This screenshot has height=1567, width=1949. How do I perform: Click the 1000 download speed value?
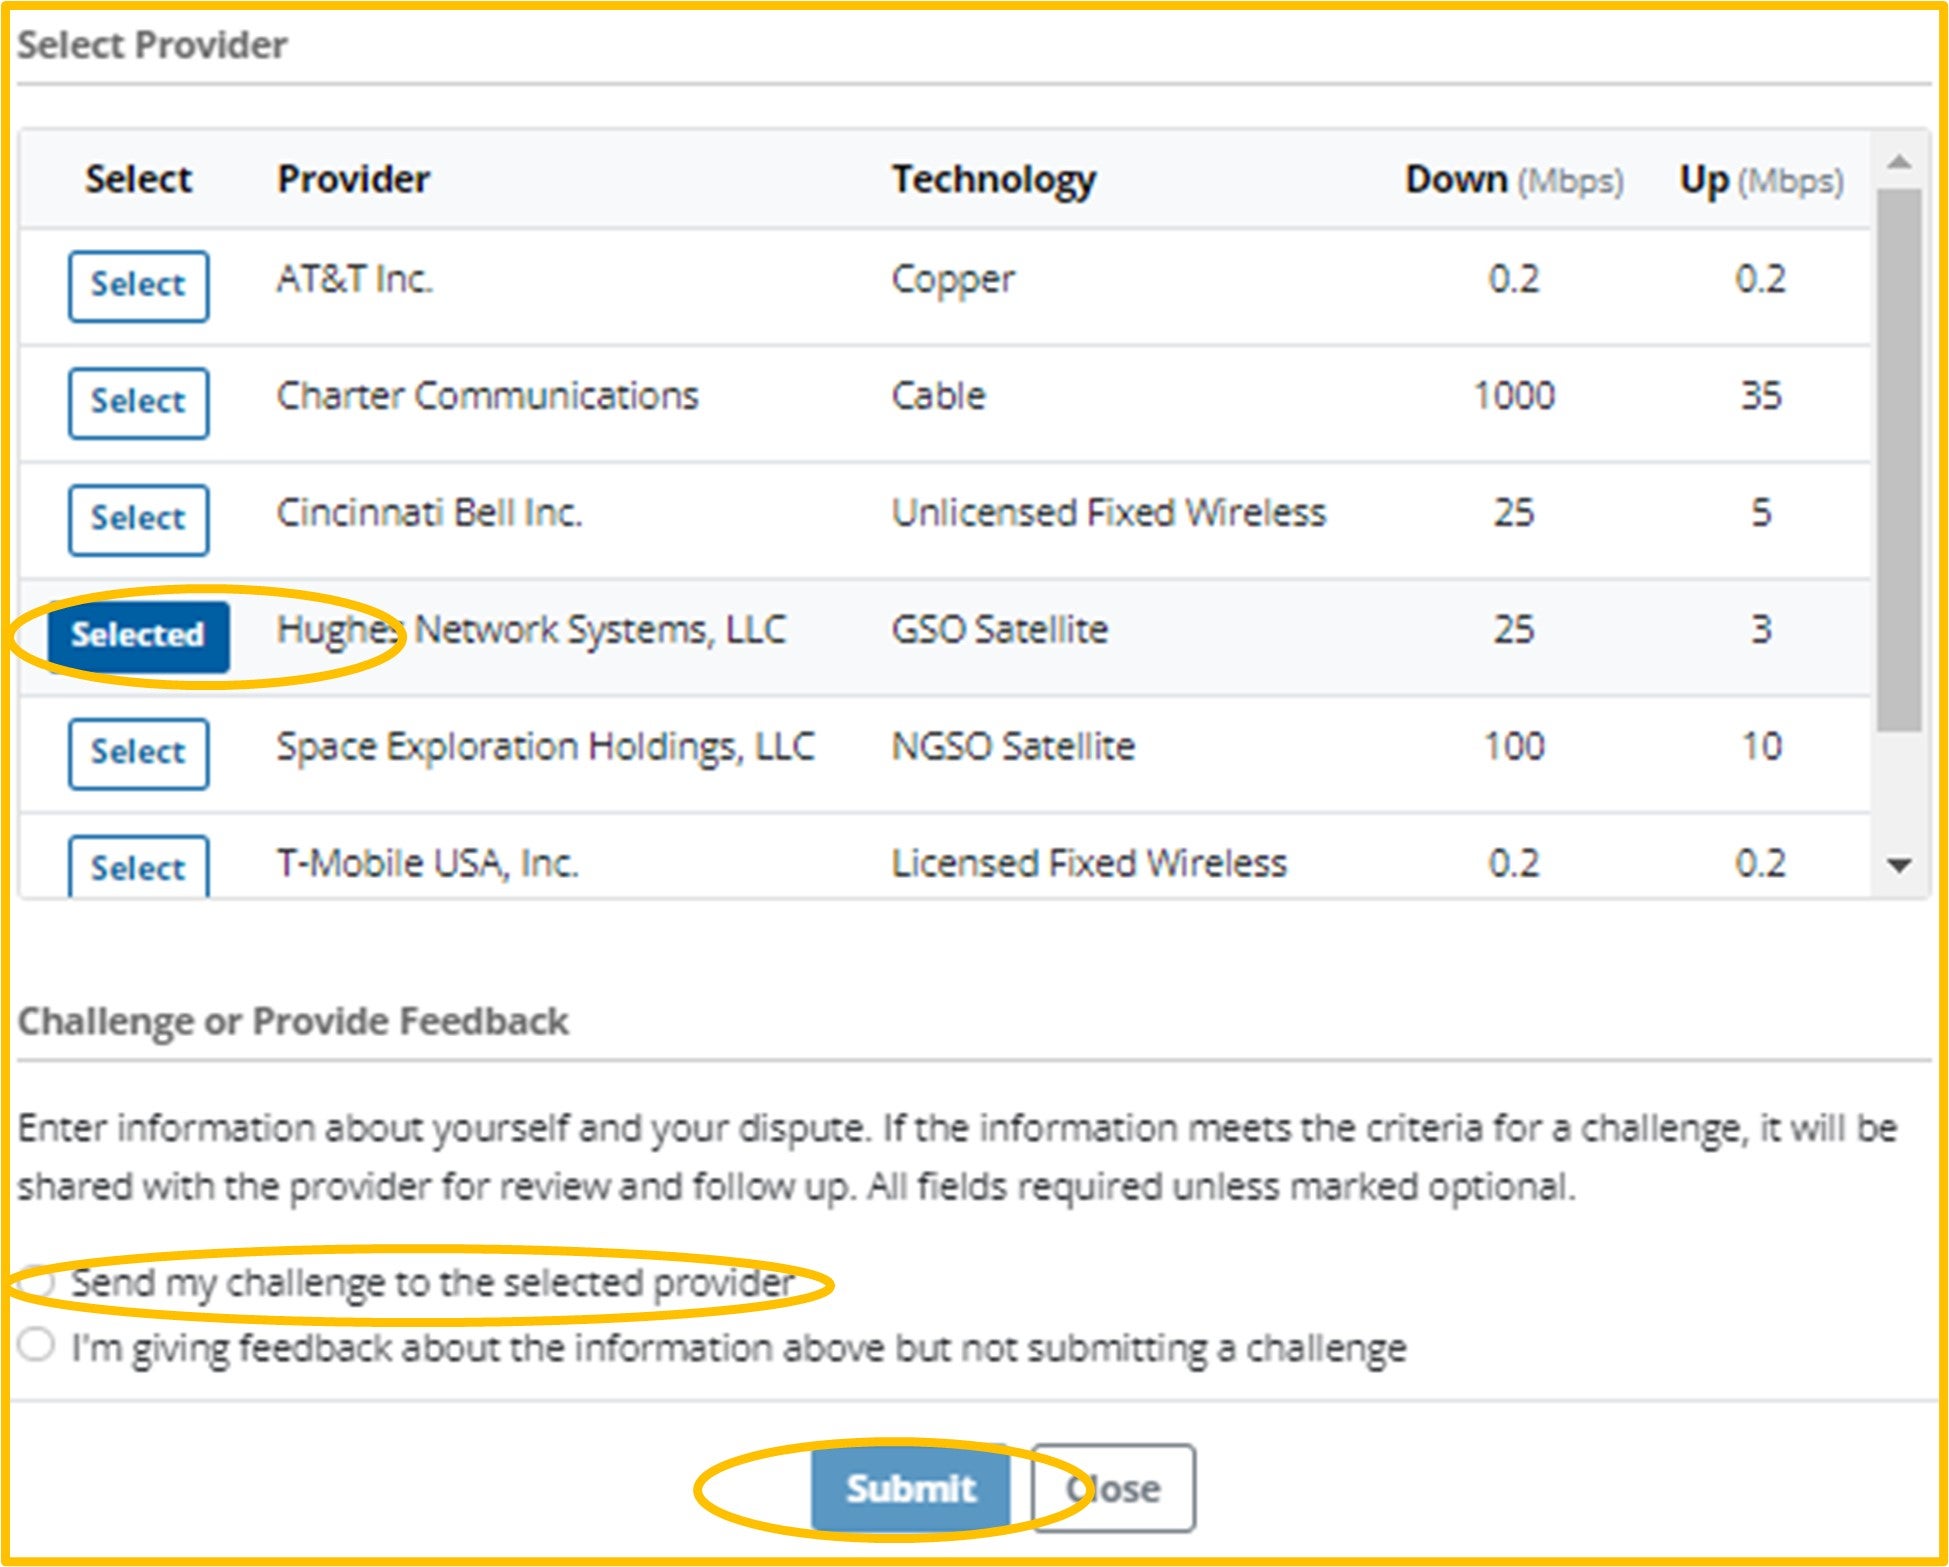1514,396
